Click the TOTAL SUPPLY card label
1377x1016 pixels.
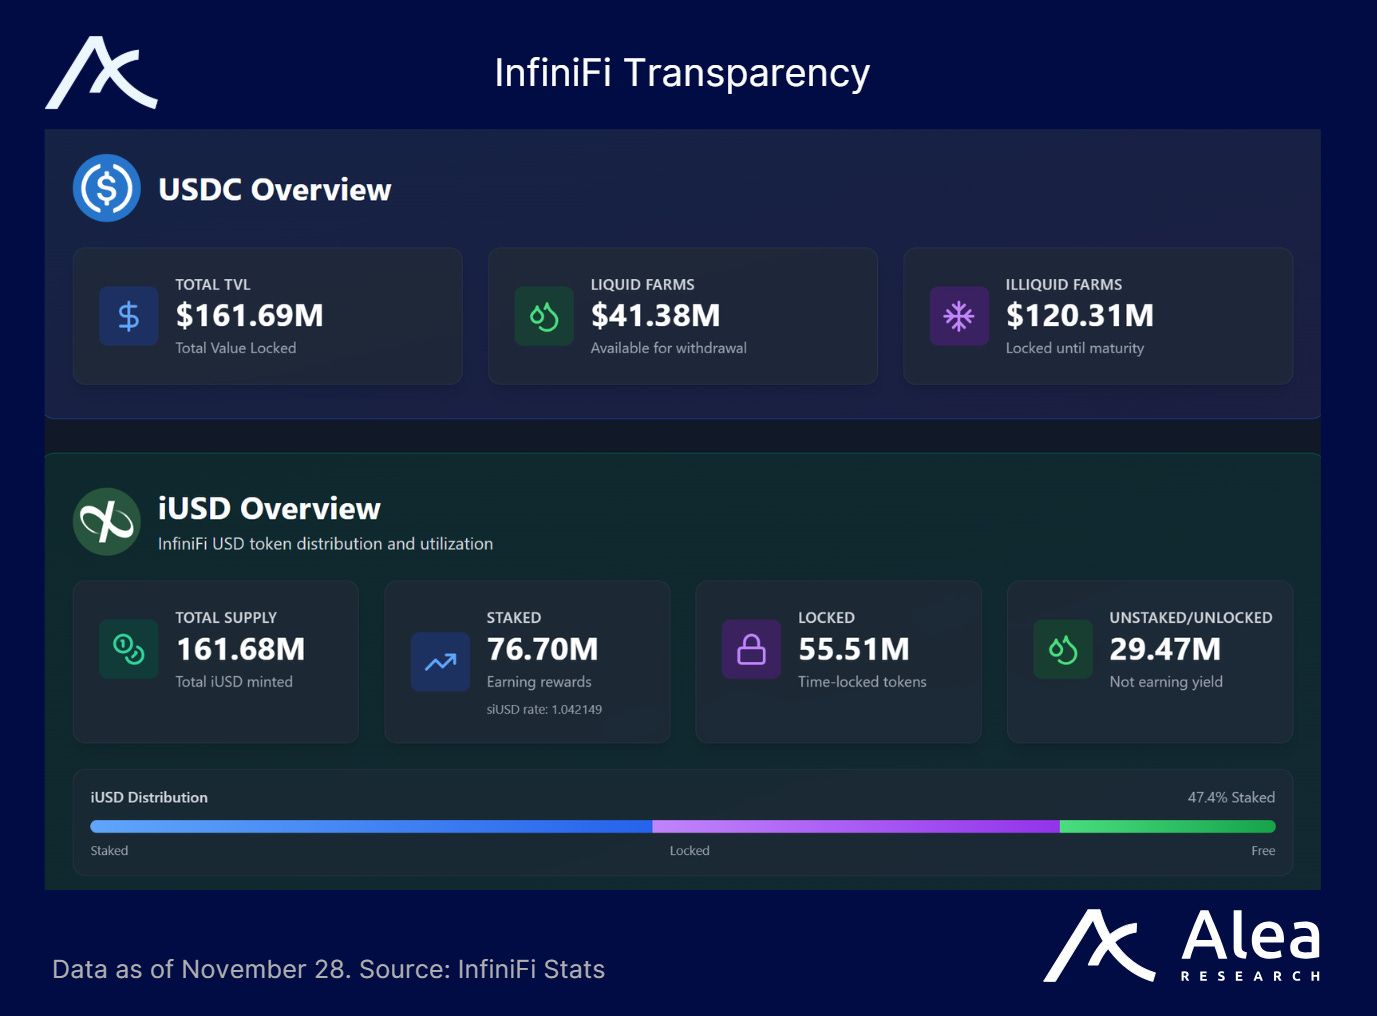pos(226,618)
